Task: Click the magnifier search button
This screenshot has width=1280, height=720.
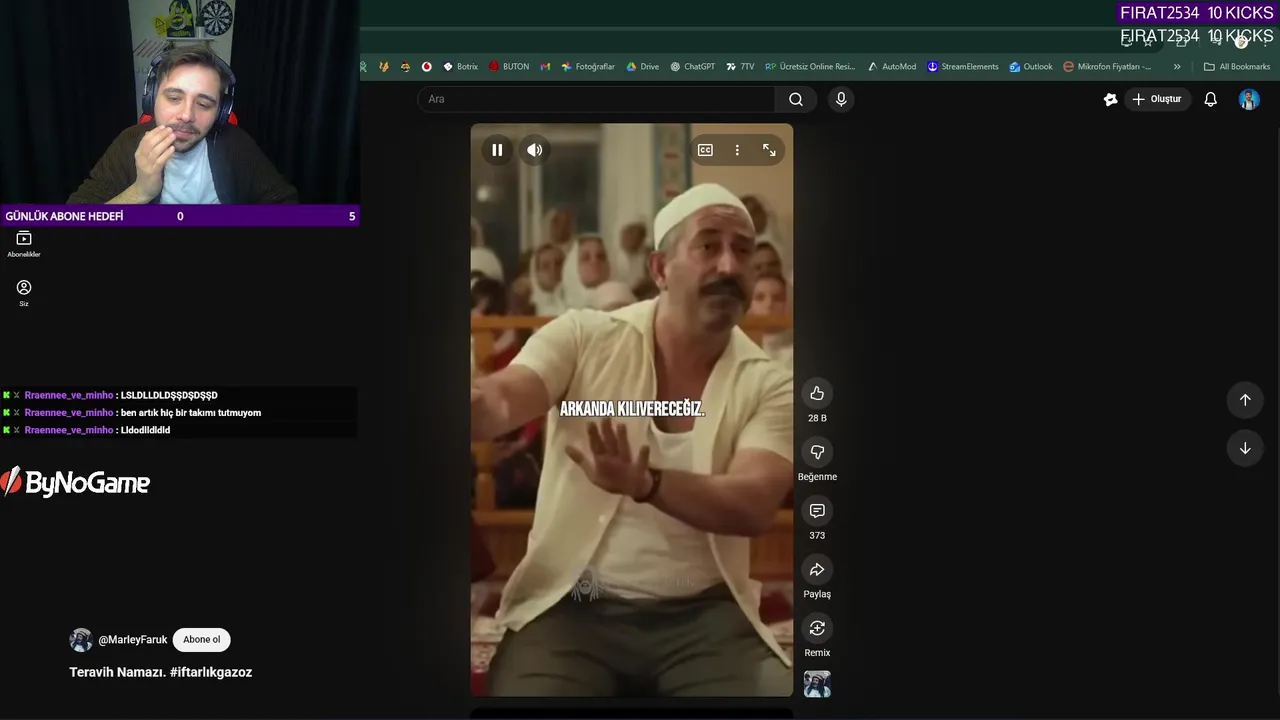Action: (796, 99)
